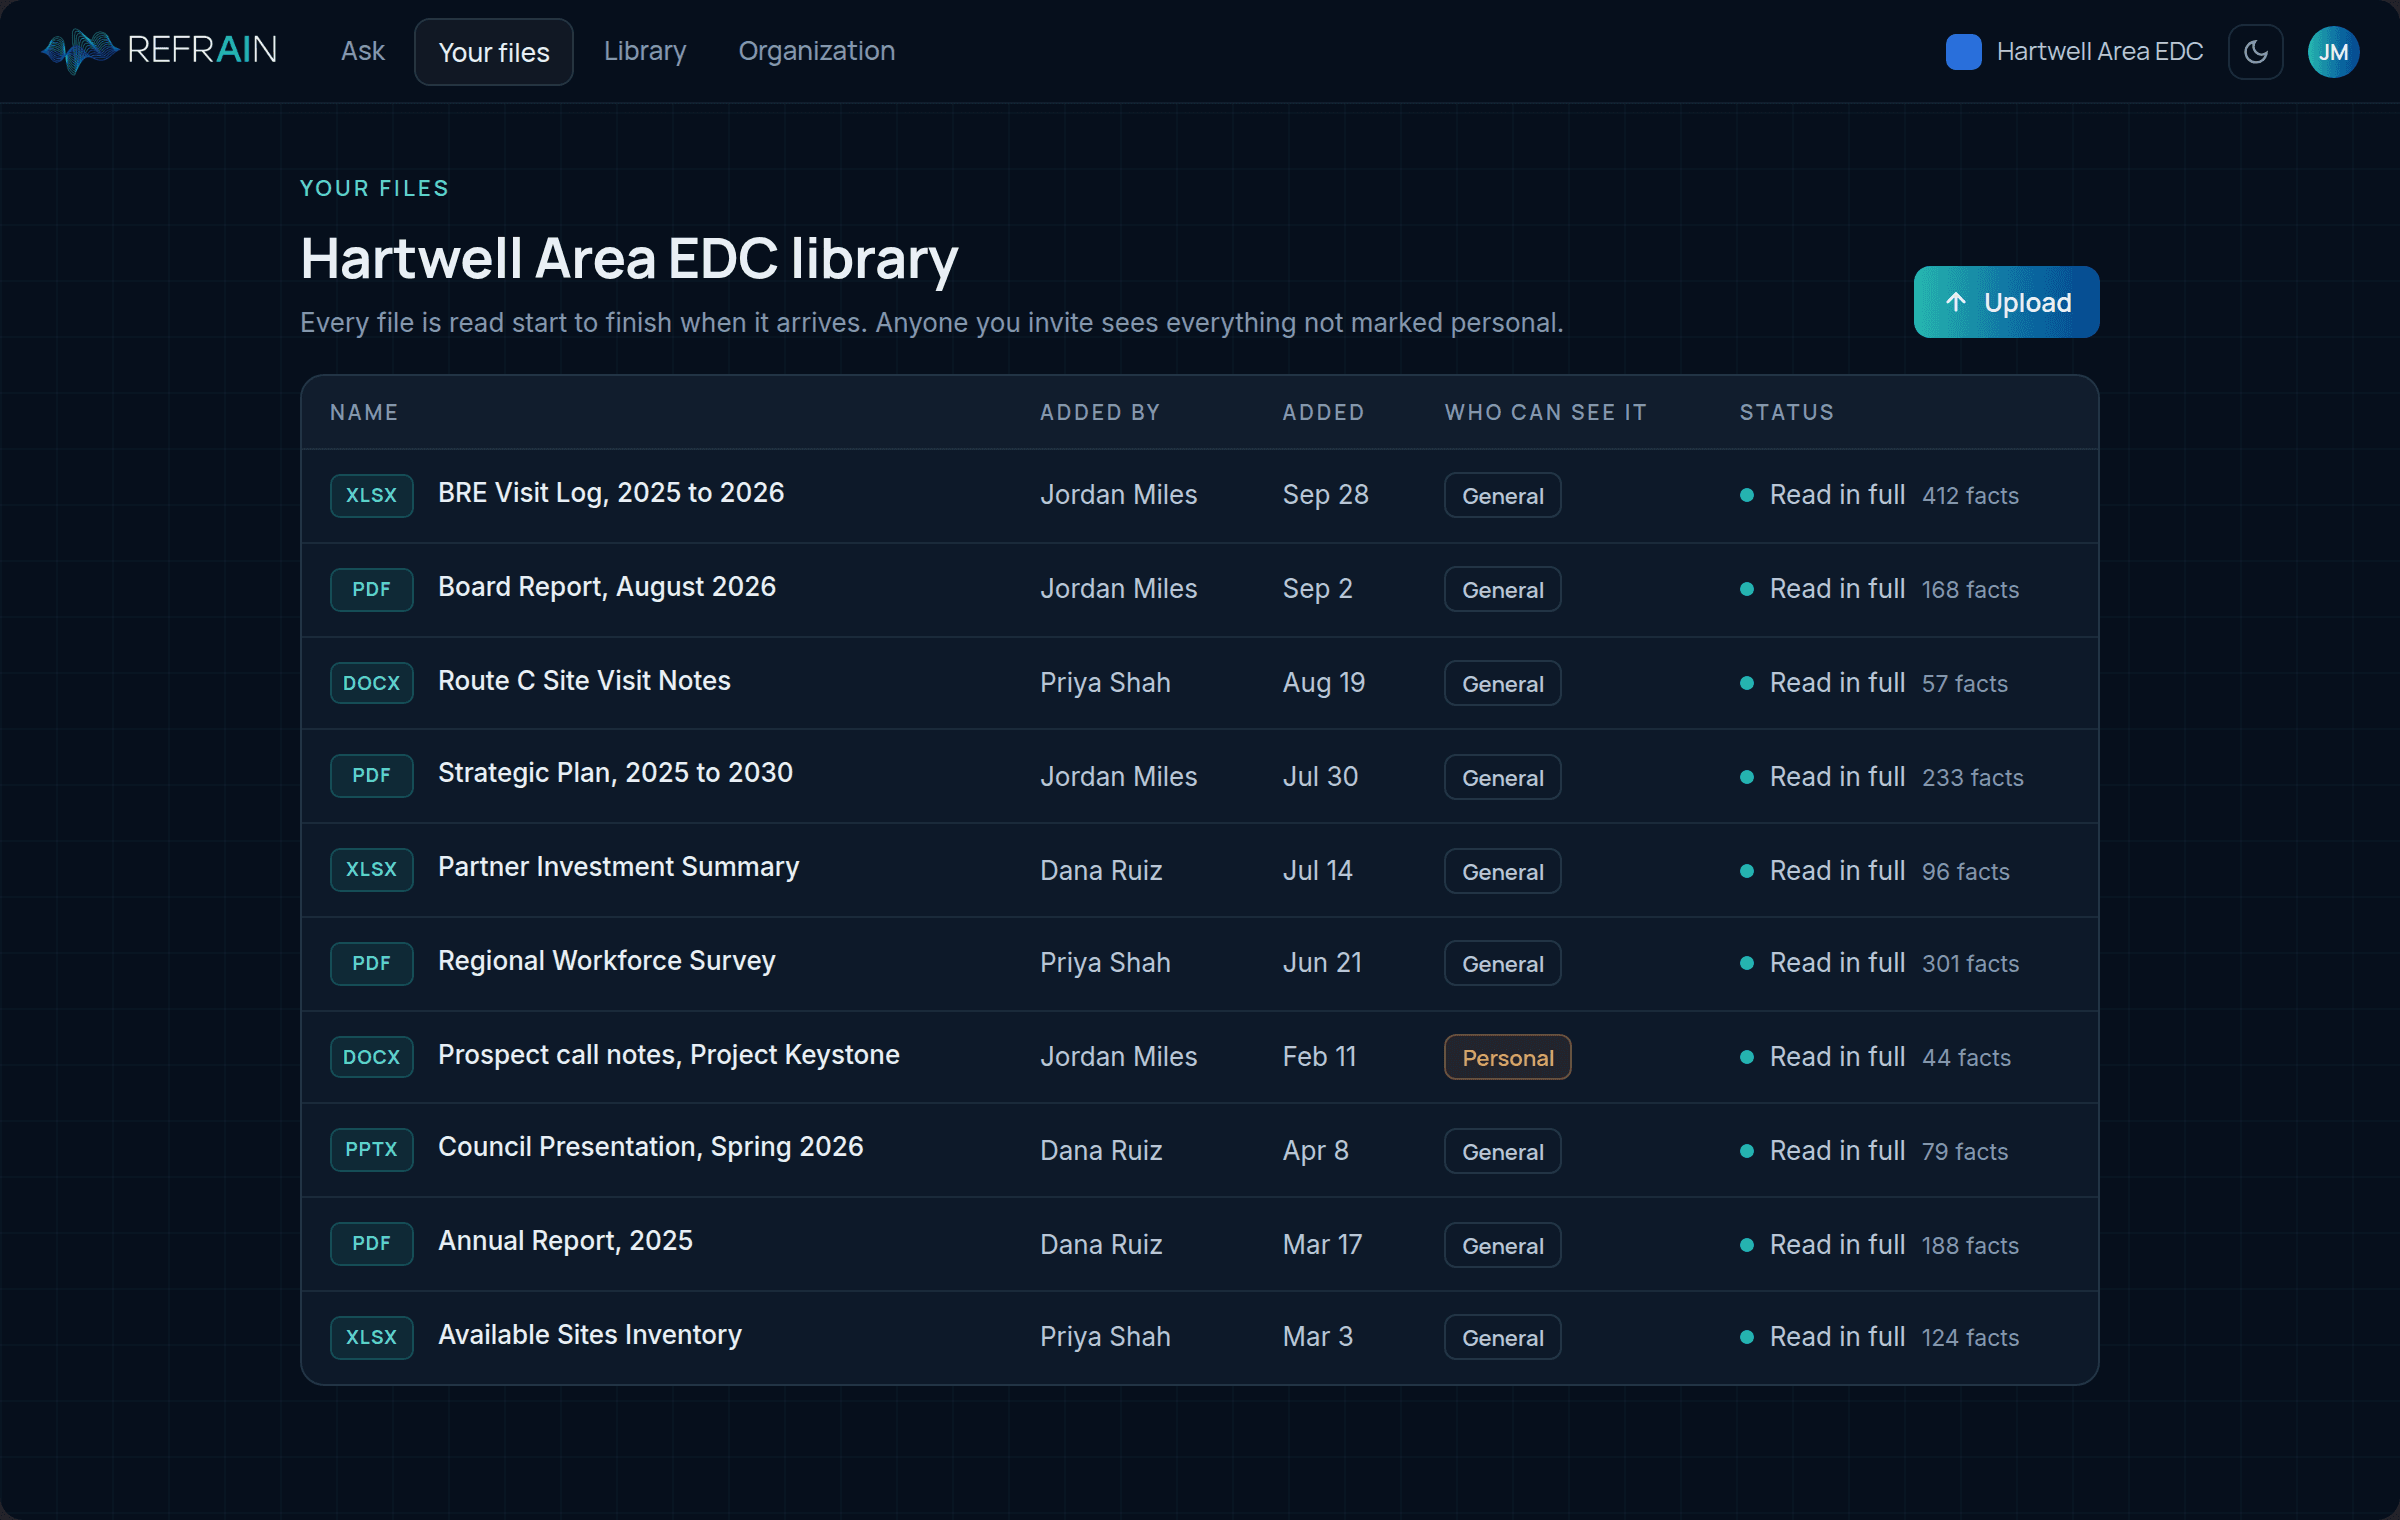Open General visibility tag for Annual Report

point(1502,1245)
